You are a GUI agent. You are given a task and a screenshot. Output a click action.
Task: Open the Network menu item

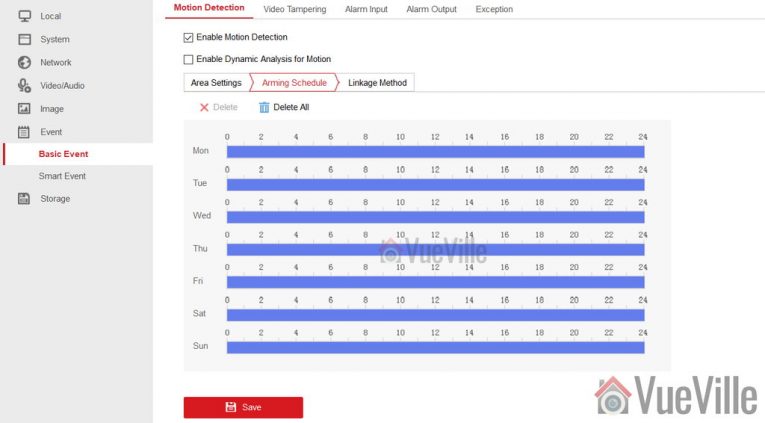56,62
